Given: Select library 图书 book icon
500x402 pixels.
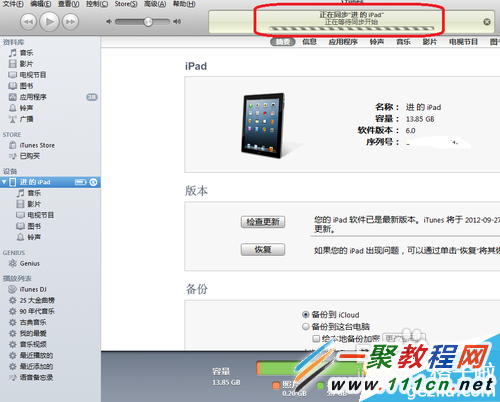Looking at the screenshot, I should (13, 86).
